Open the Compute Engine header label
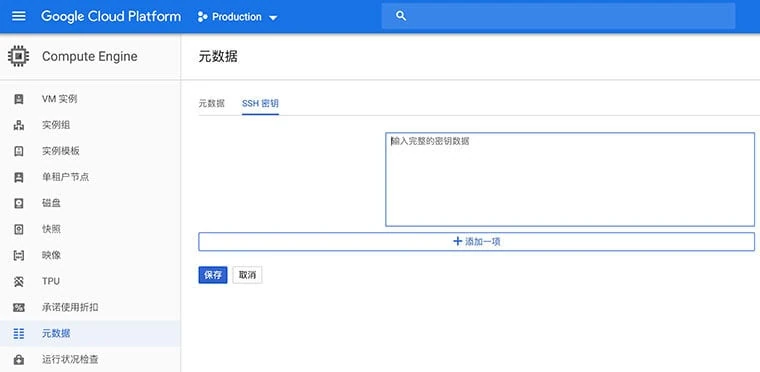This screenshot has width=760, height=372. tap(90, 56)
